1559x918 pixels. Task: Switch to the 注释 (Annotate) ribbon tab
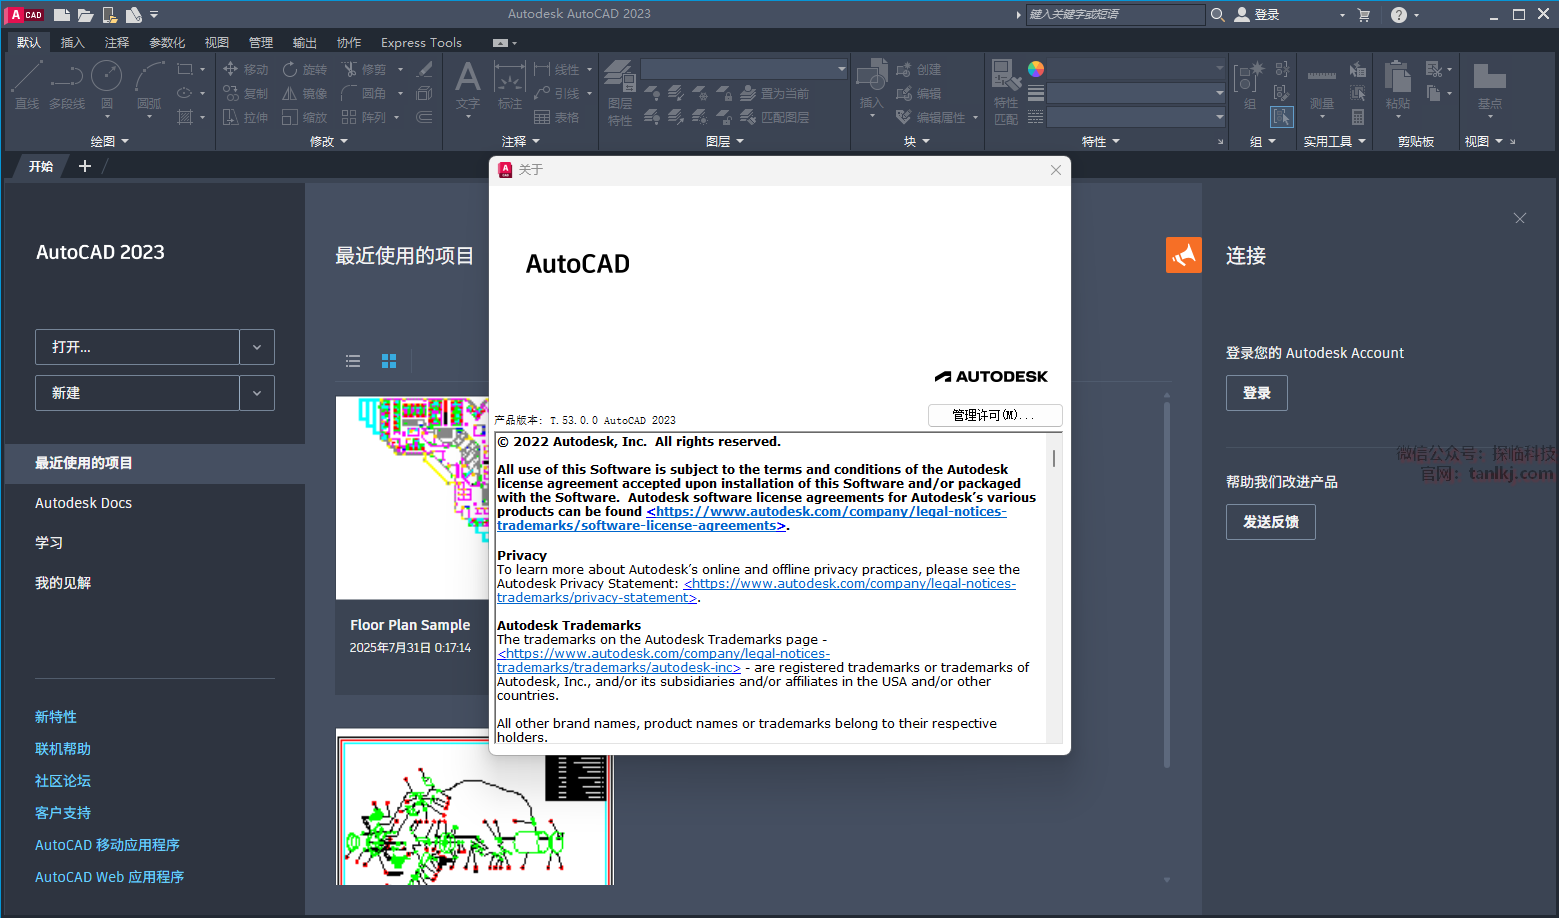(117, 42)
